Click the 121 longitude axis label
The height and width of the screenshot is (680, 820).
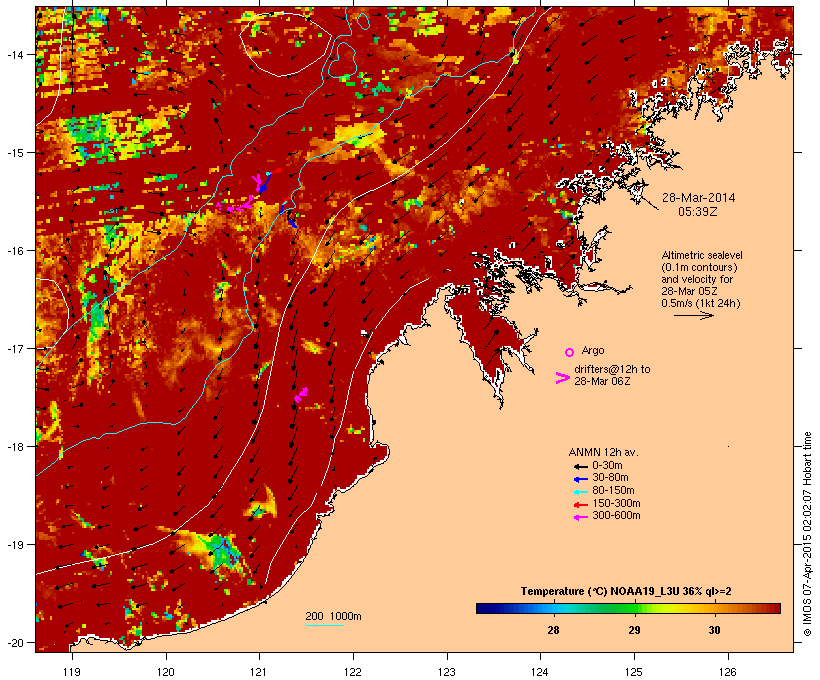click(x=259, y=672)
